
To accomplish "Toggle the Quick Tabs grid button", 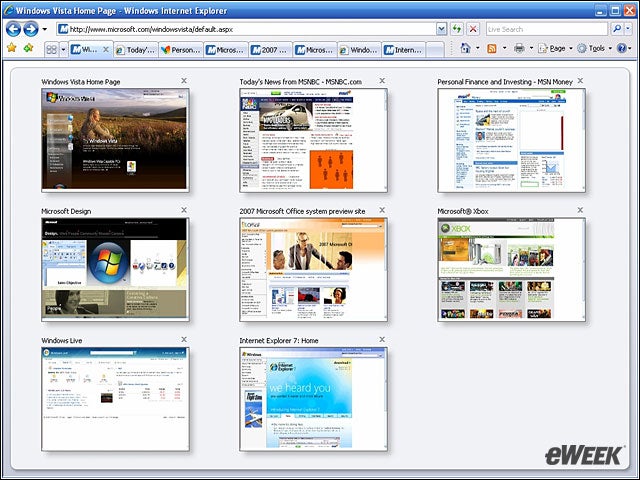I will 51,50.
